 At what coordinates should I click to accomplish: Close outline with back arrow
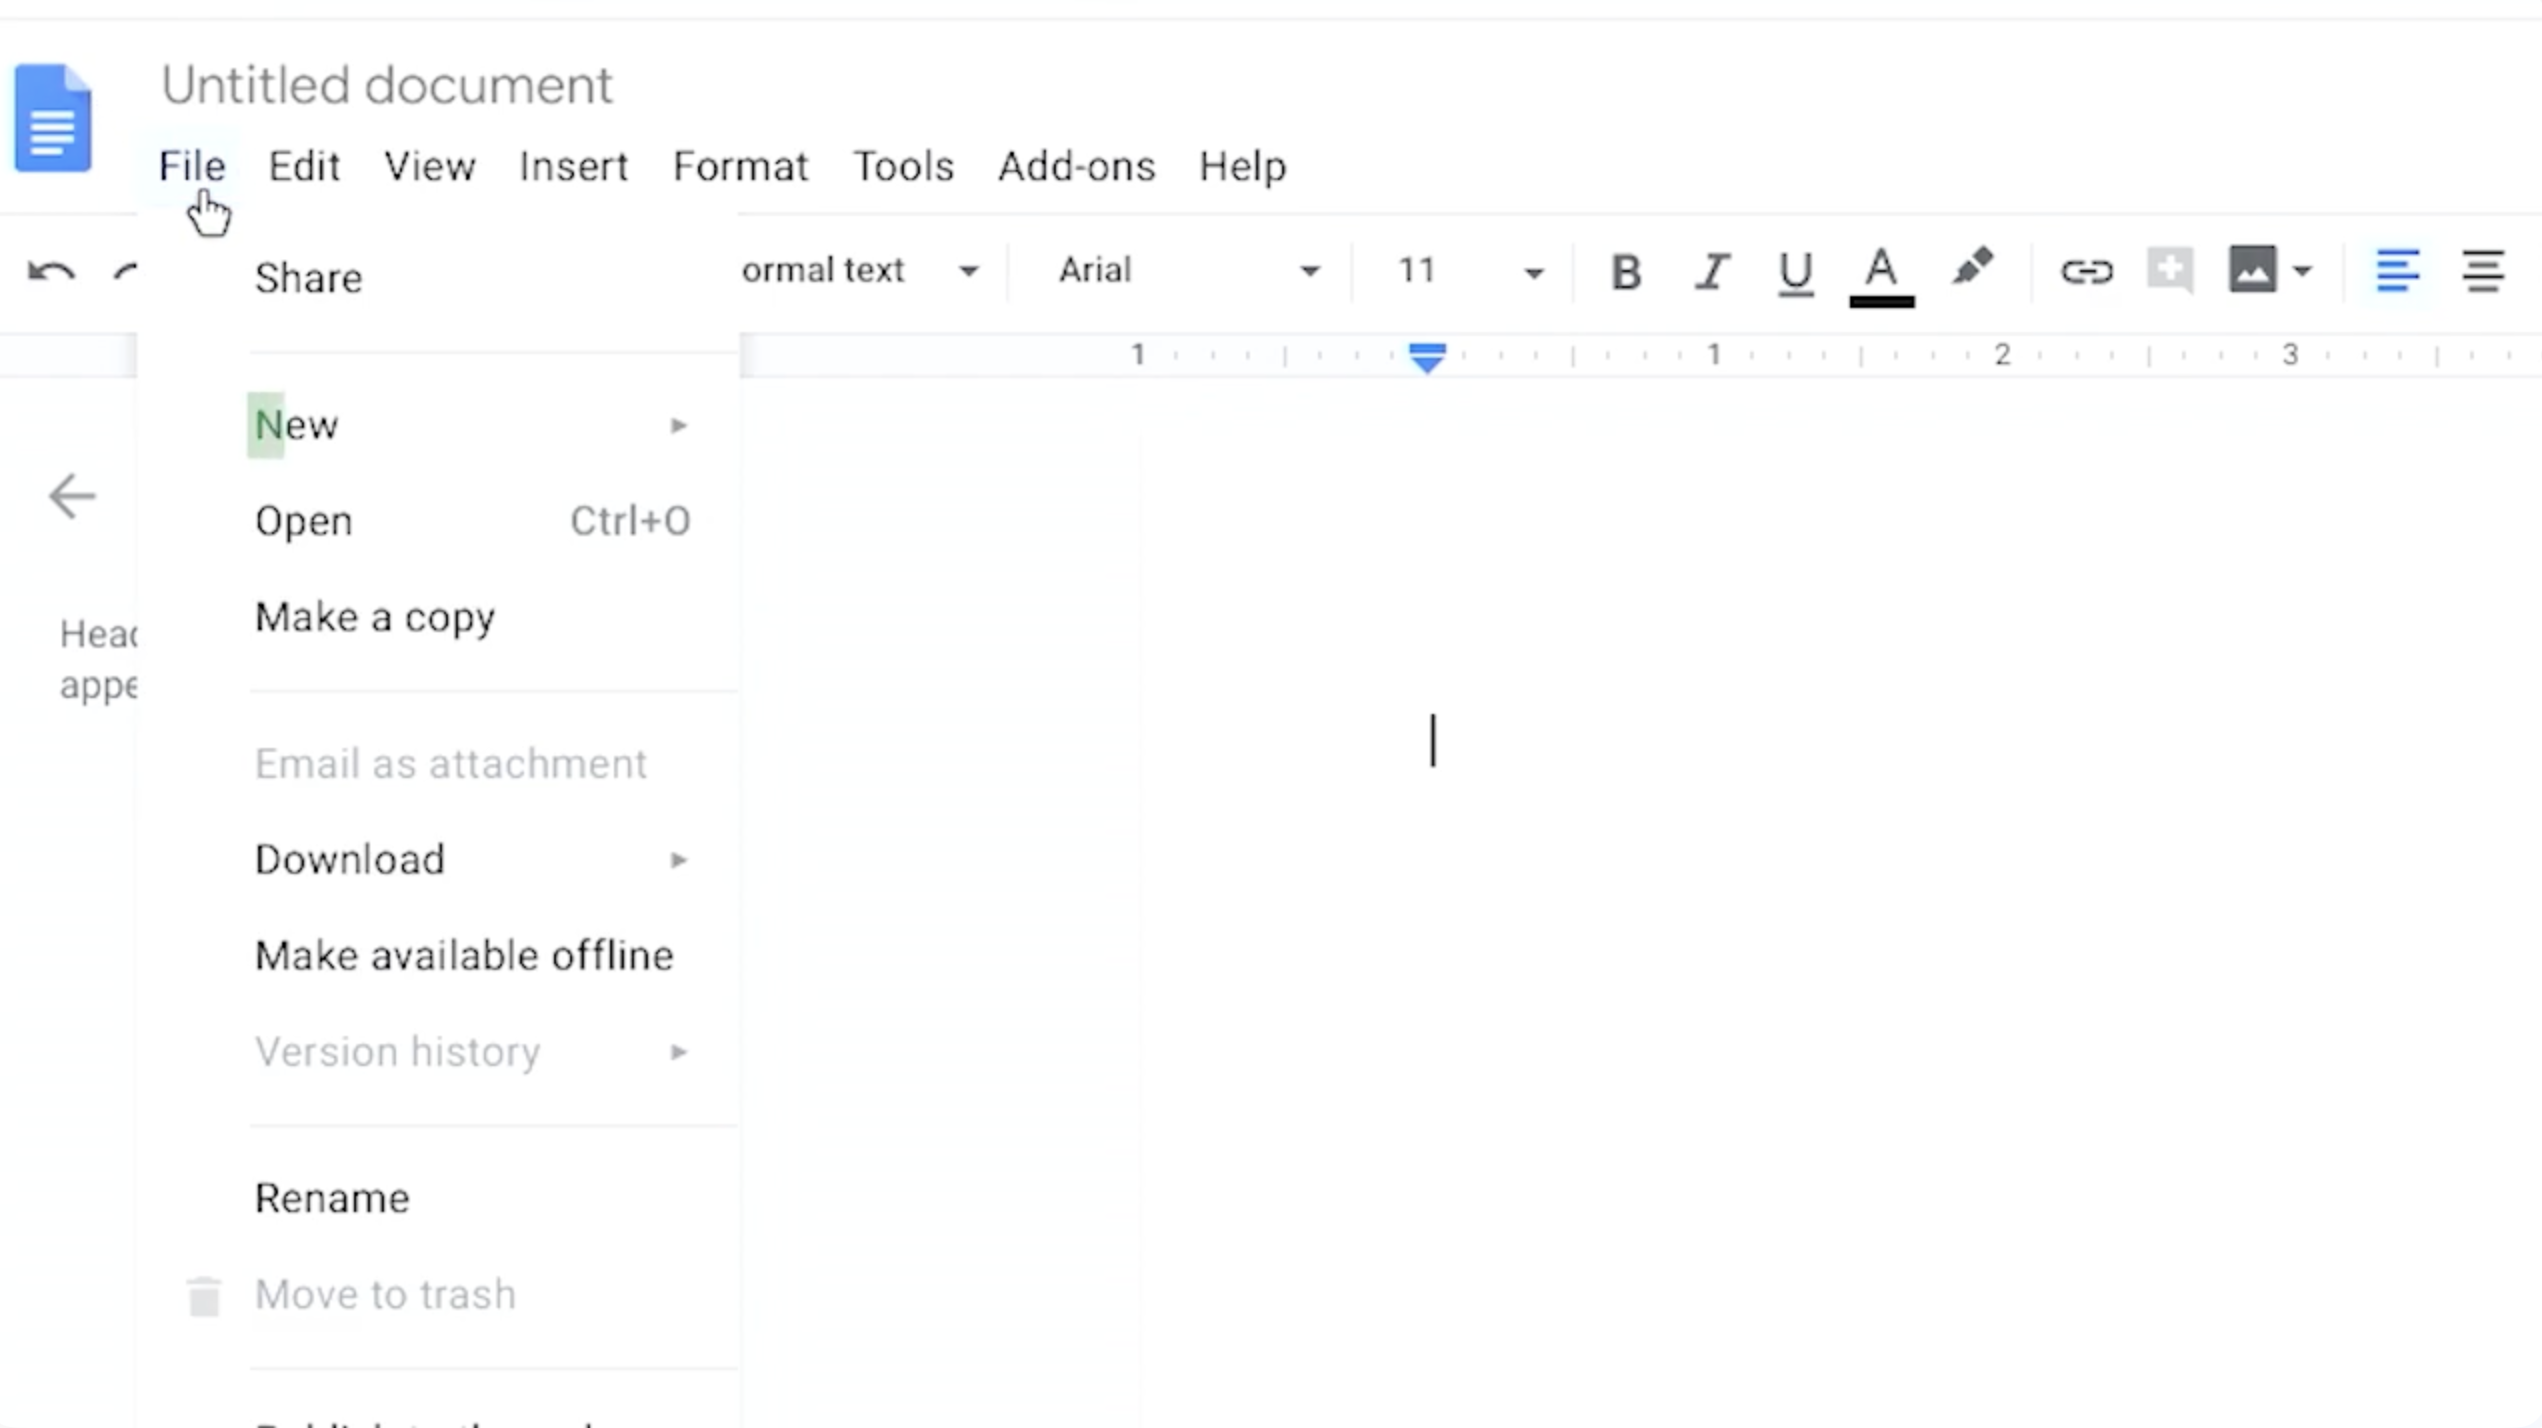pos(72,496)
